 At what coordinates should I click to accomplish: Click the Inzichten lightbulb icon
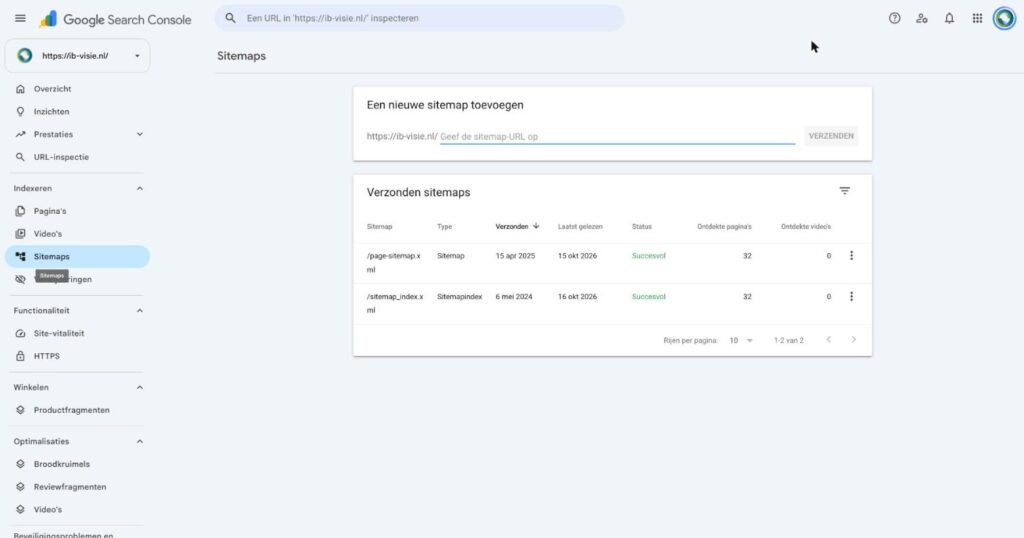tap(20, 112)
